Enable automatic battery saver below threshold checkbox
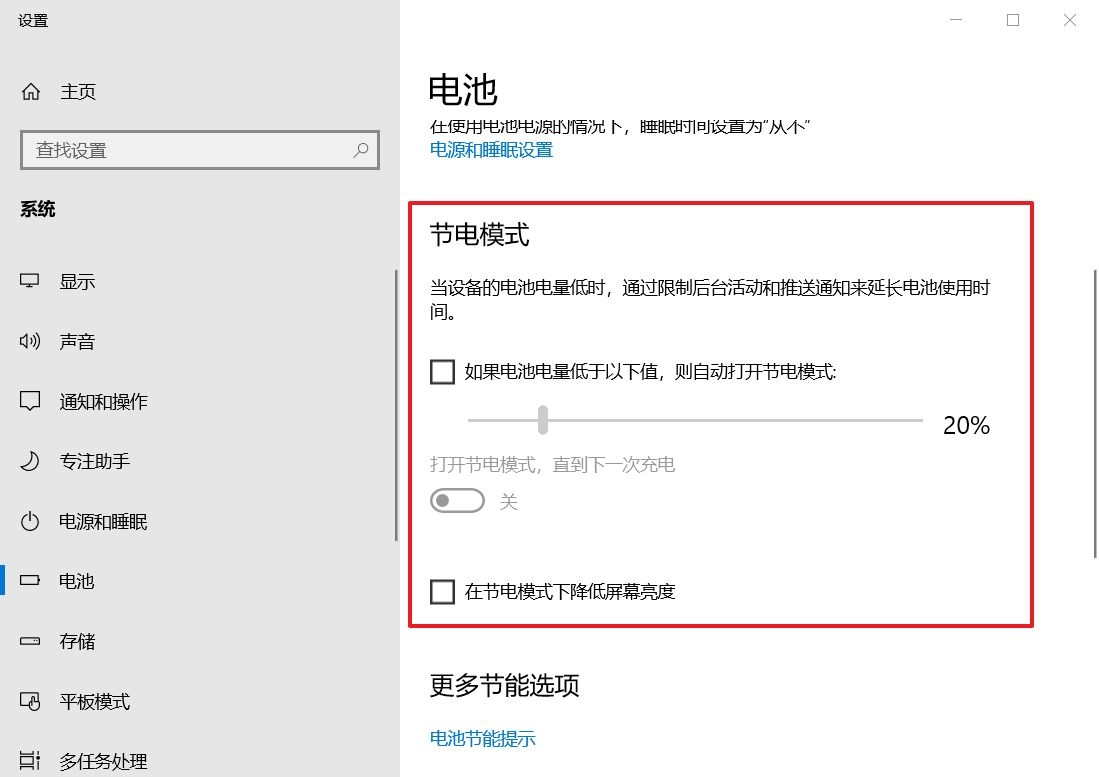This screenshot has height=777, width=1099. pyautogui.click(x=441, y=371)
